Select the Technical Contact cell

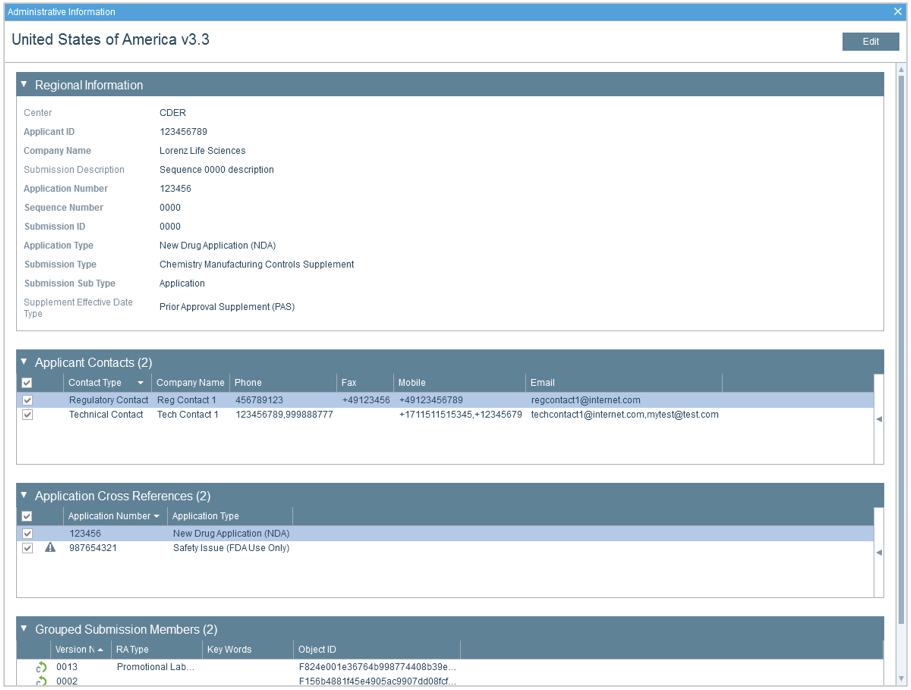pyautogui.click(x=106, y=415)
